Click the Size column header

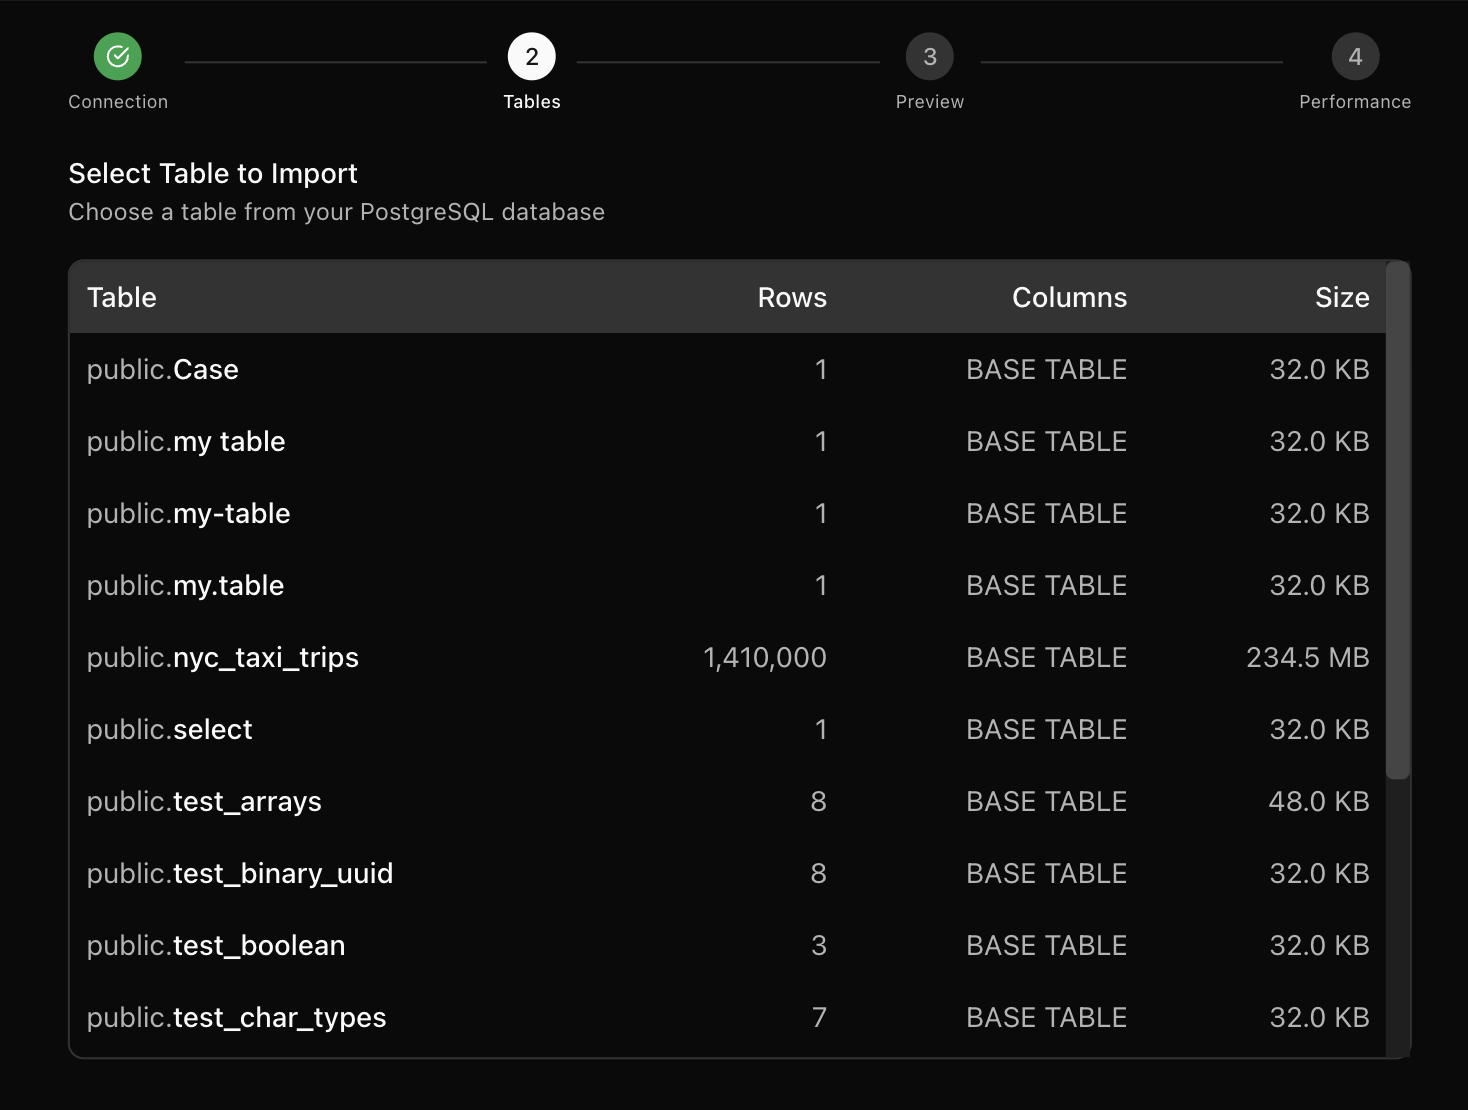(x=1342, y=297)
